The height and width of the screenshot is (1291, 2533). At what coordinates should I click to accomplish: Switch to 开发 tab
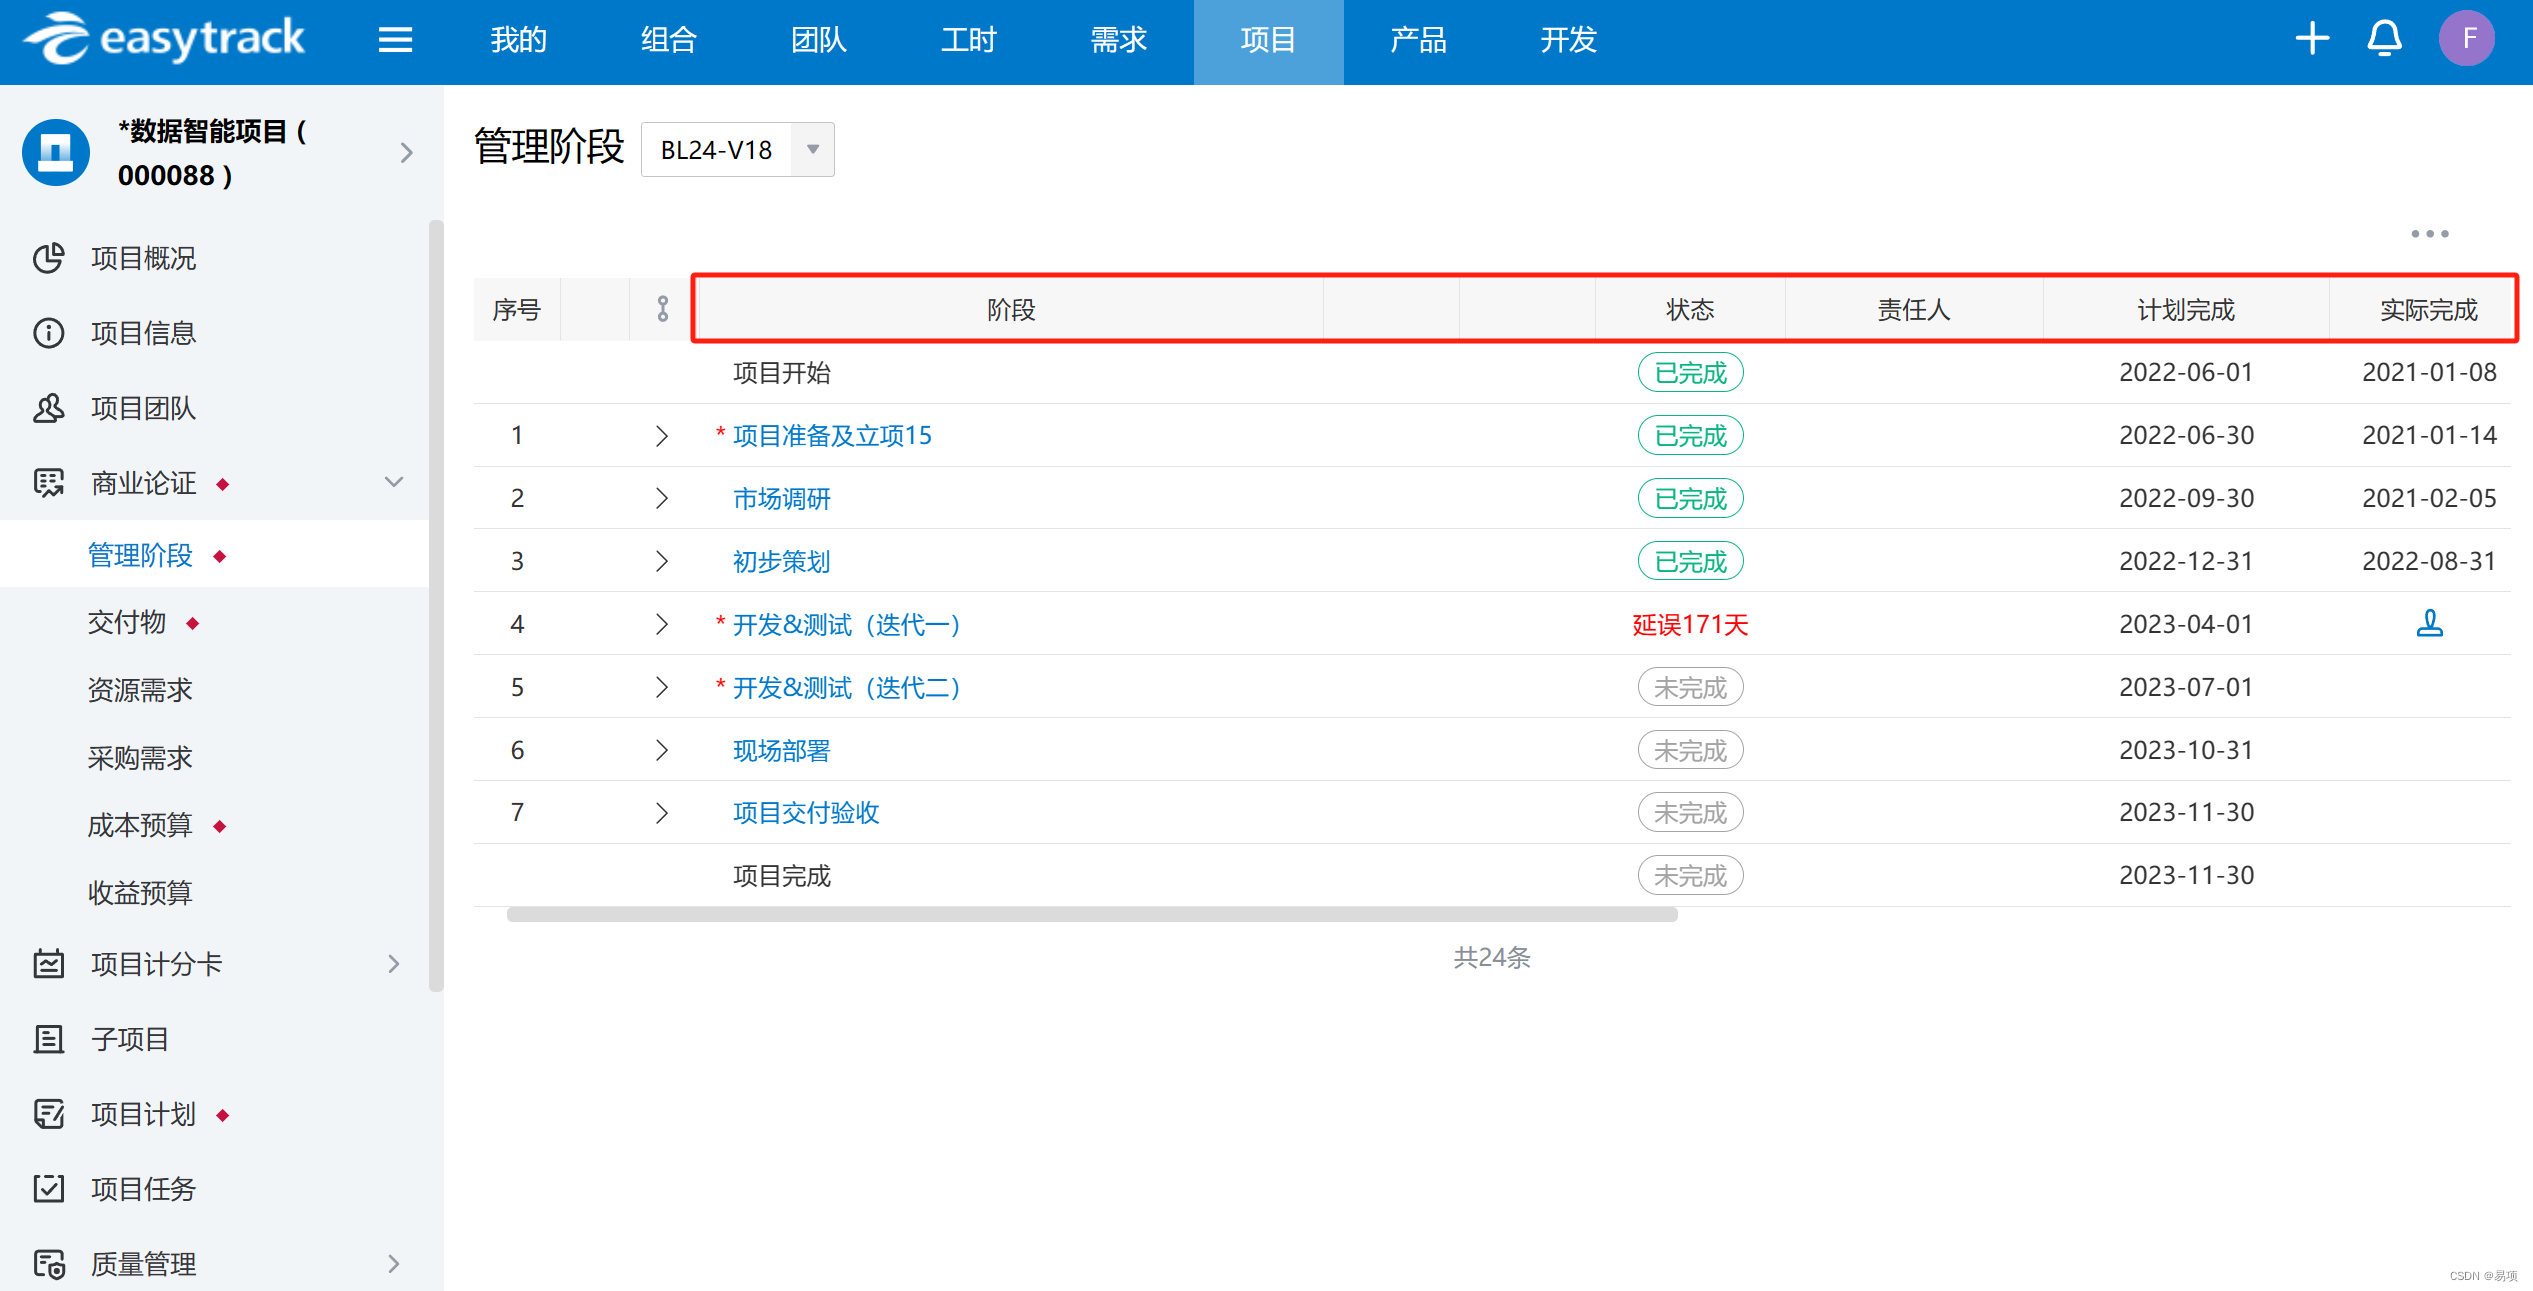pos(1568,40)
